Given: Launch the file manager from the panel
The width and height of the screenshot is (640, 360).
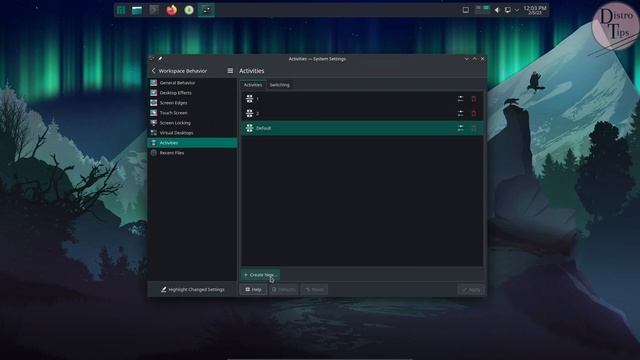Looking at the screenshot, I should click(x=137, y=10).
